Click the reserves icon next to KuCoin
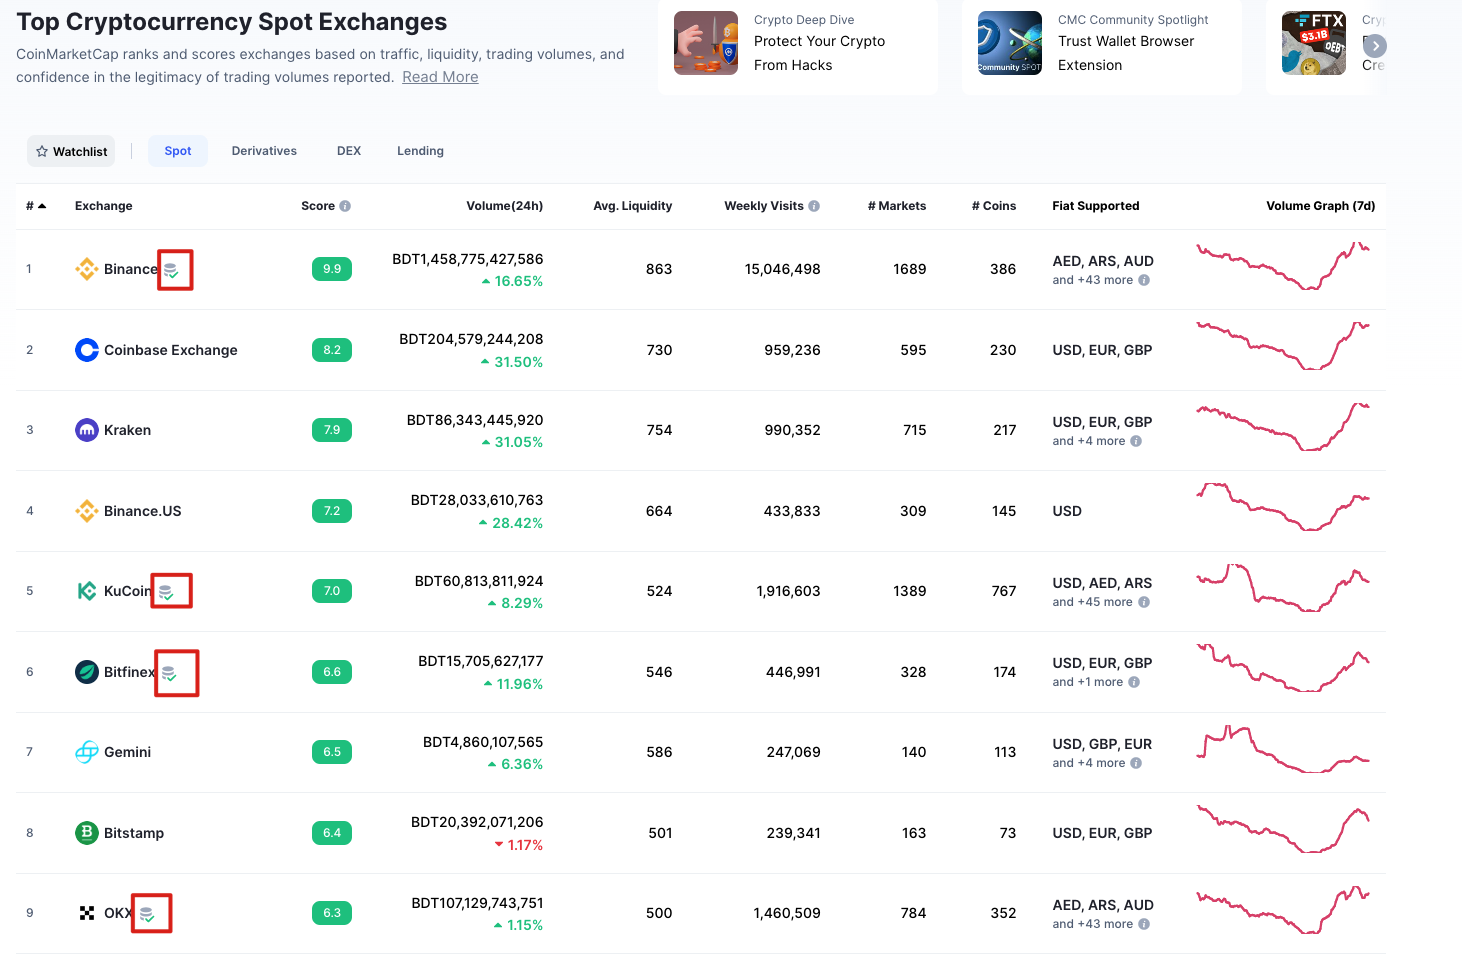 click(167, 592)
